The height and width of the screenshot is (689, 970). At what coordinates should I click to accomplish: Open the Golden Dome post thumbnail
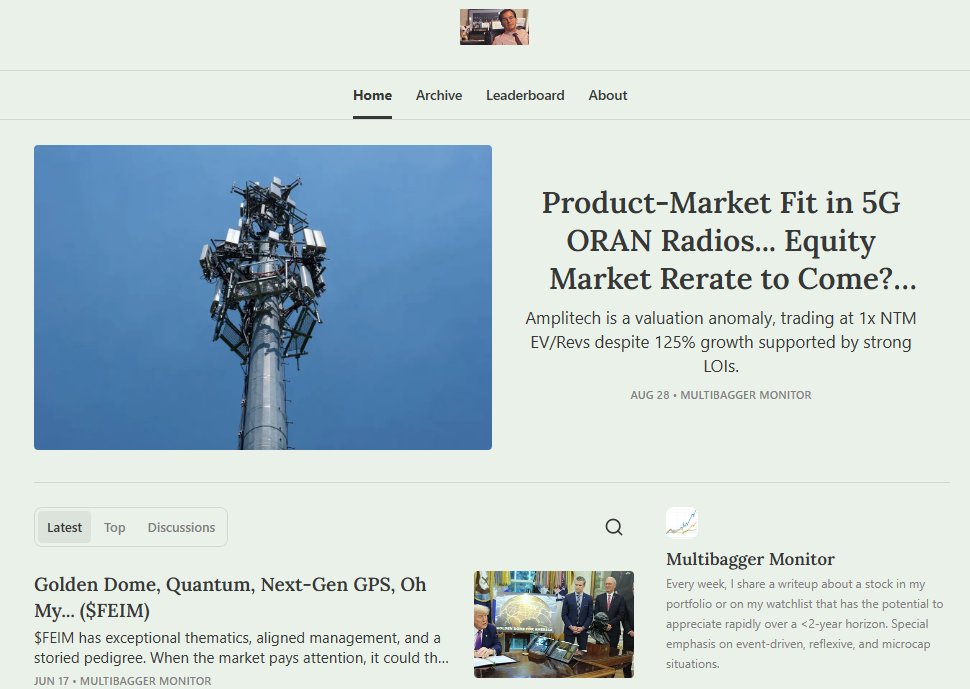[554, 625]
